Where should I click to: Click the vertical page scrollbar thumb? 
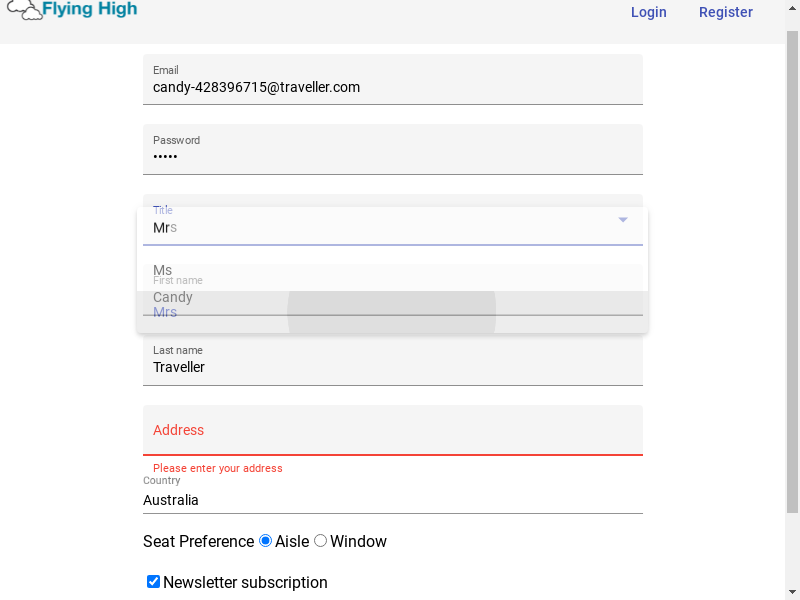792,272
